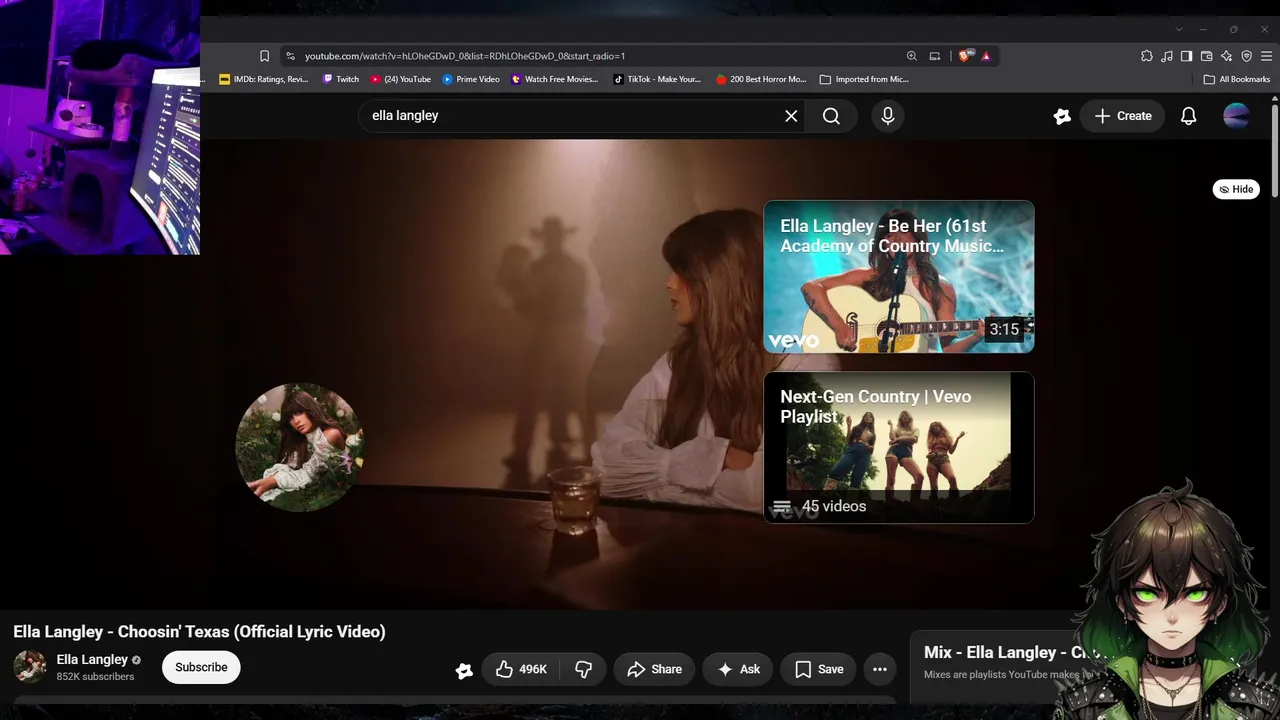Open the tab search chevron in title bar
1280x720 pixels.
(x=1179, y=29)
